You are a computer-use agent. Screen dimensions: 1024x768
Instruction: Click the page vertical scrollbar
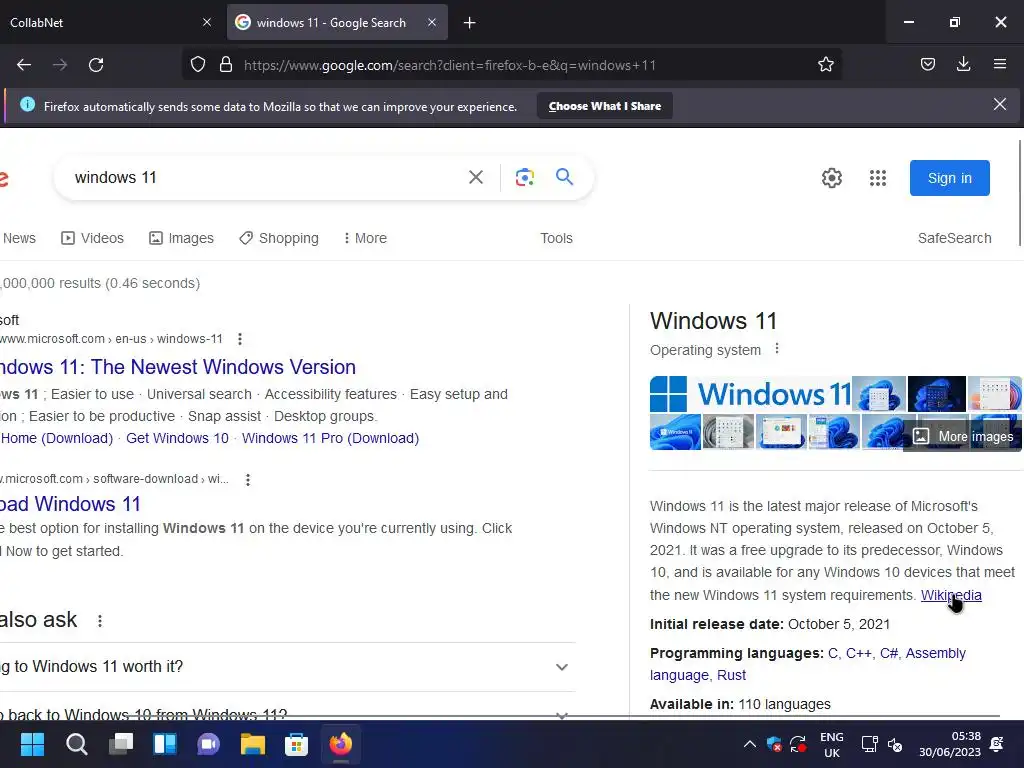(x=1020, y=193)
